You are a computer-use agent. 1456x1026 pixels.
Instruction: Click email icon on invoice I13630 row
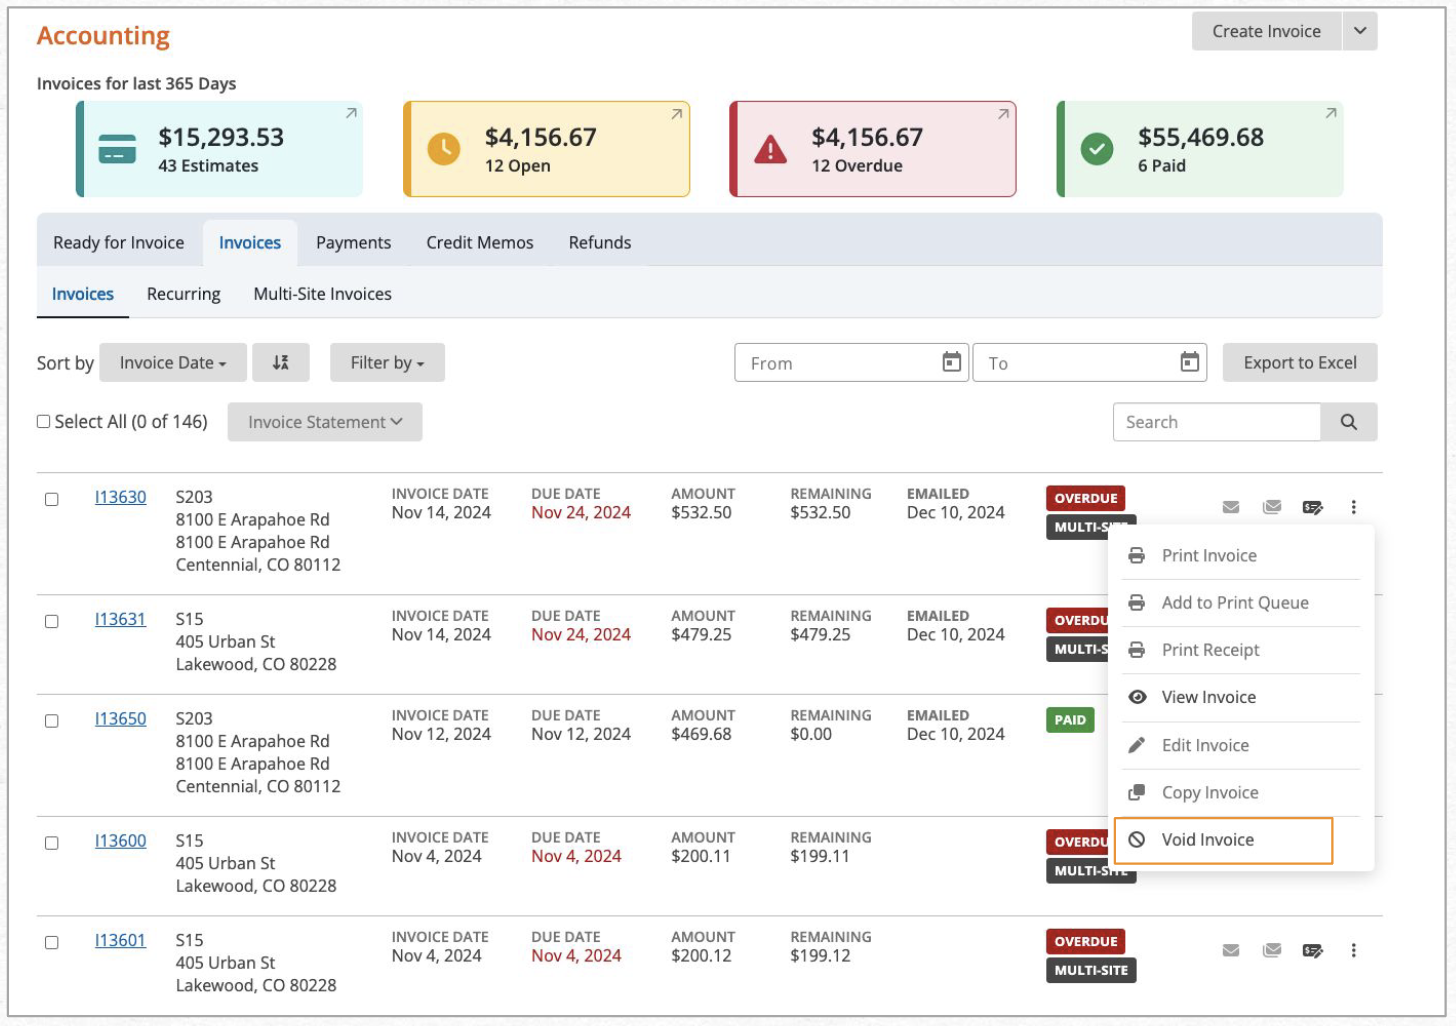pos(1231,507)
